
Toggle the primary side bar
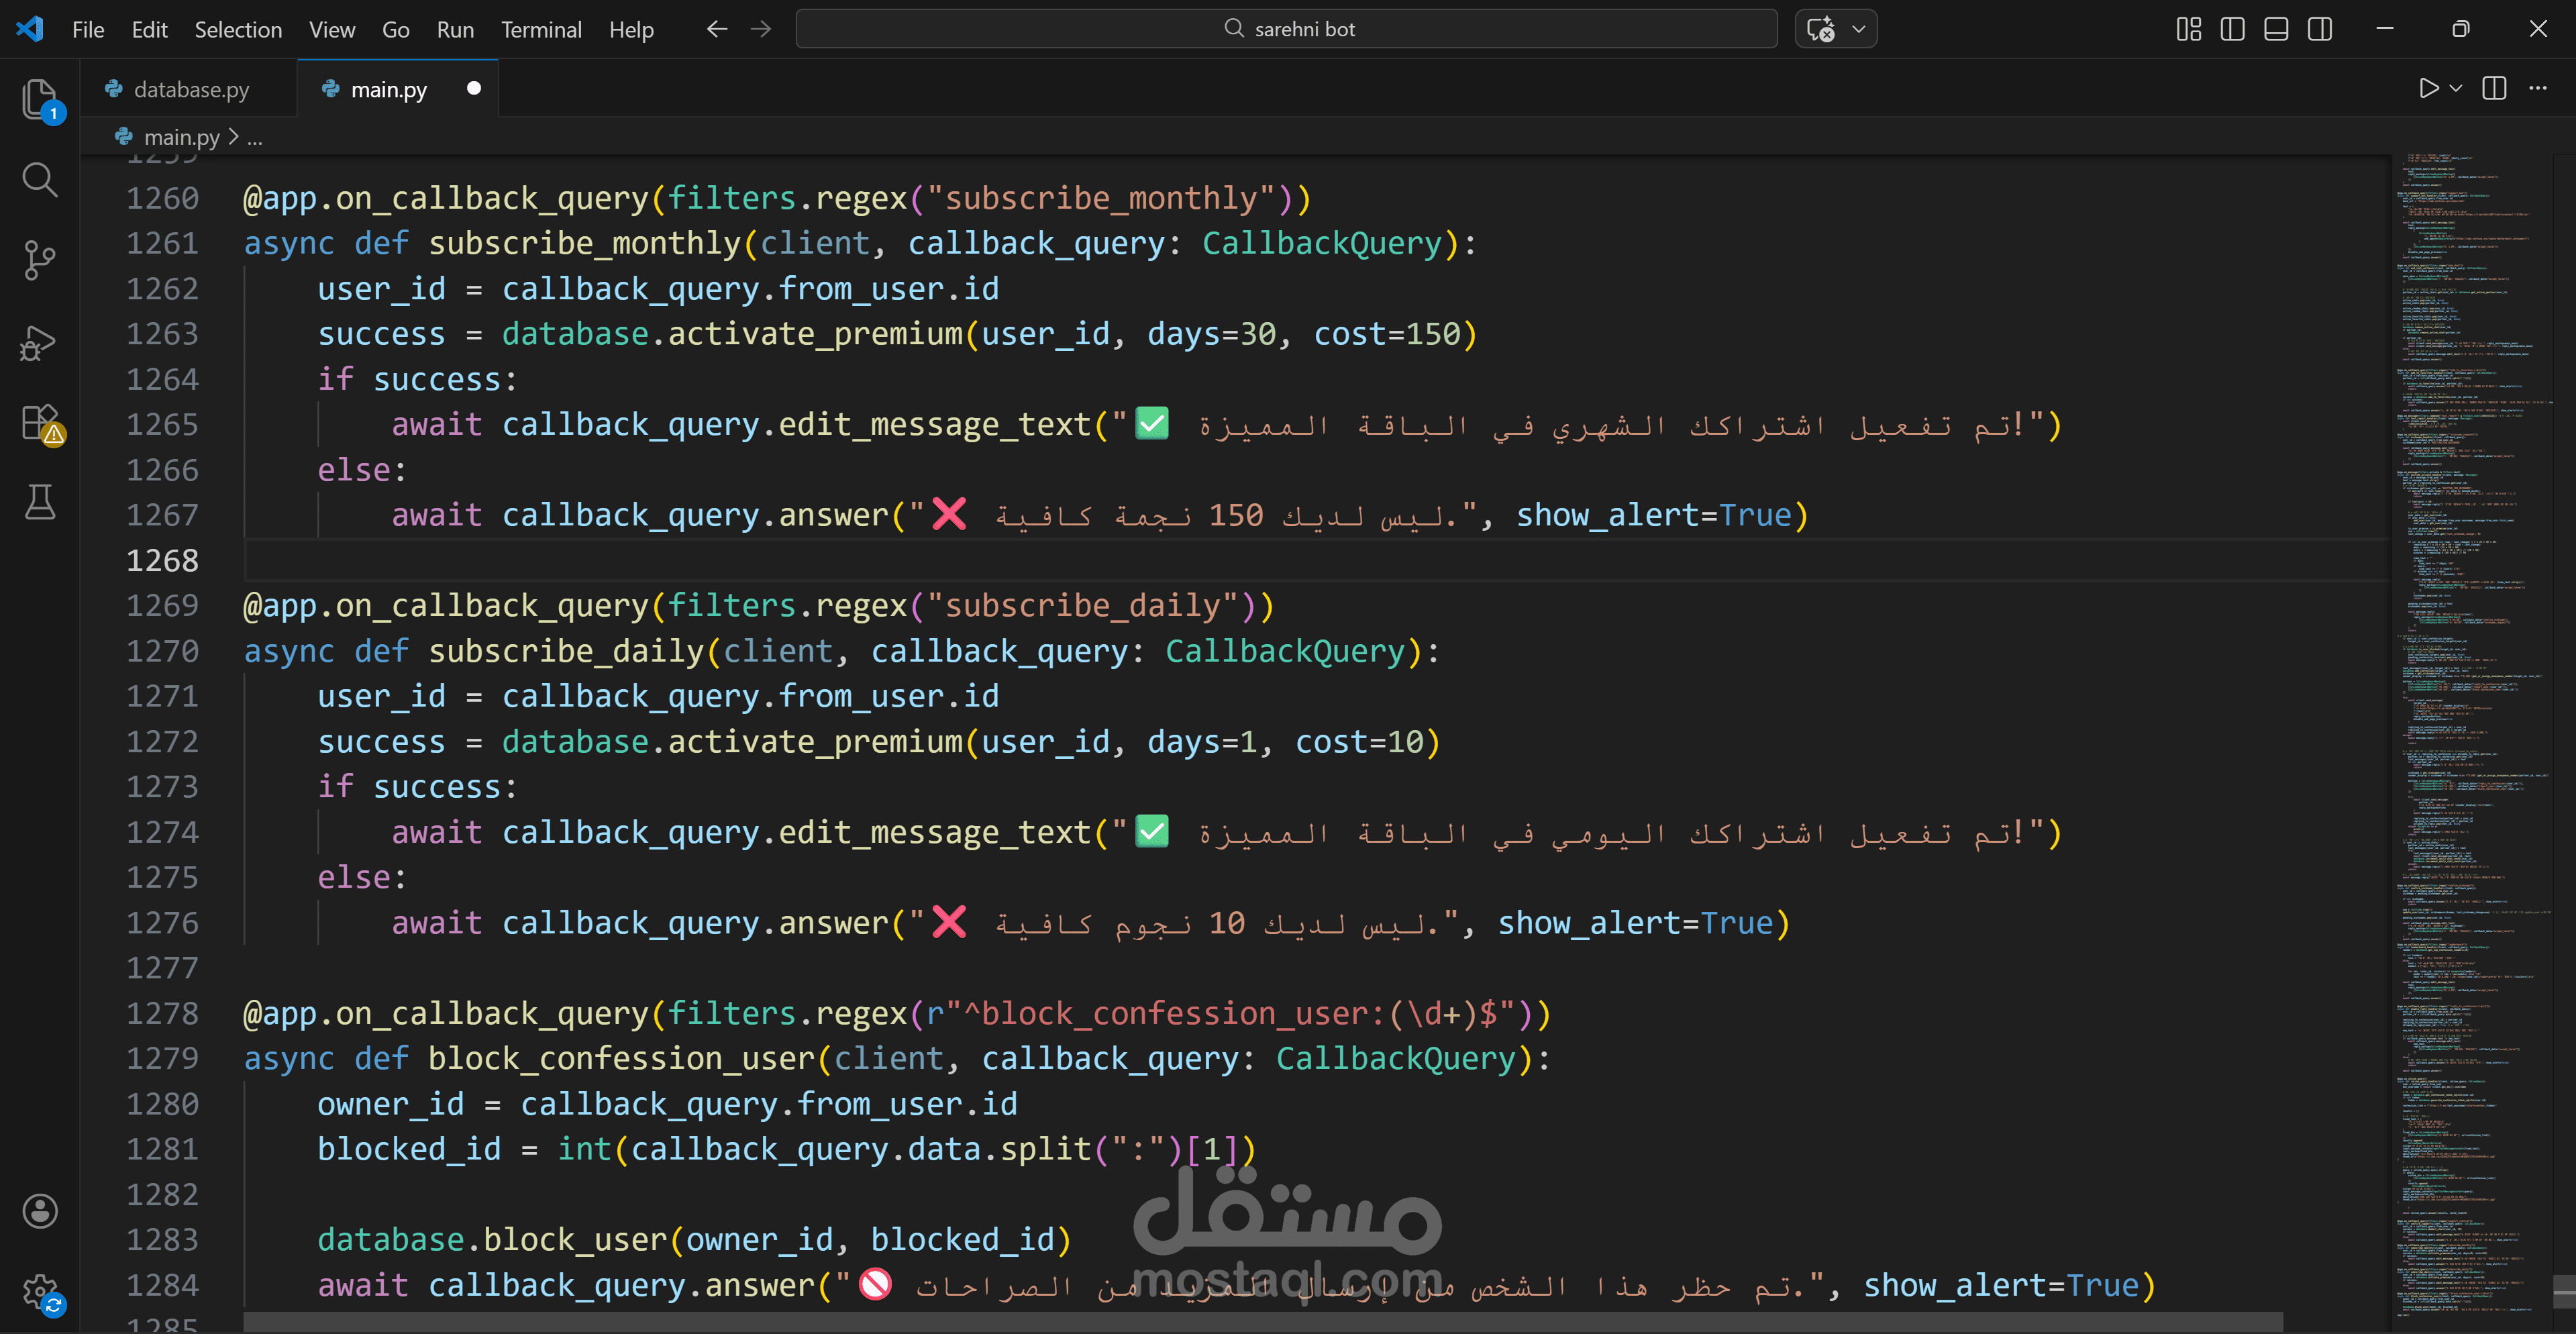[x=2232, y=29]
